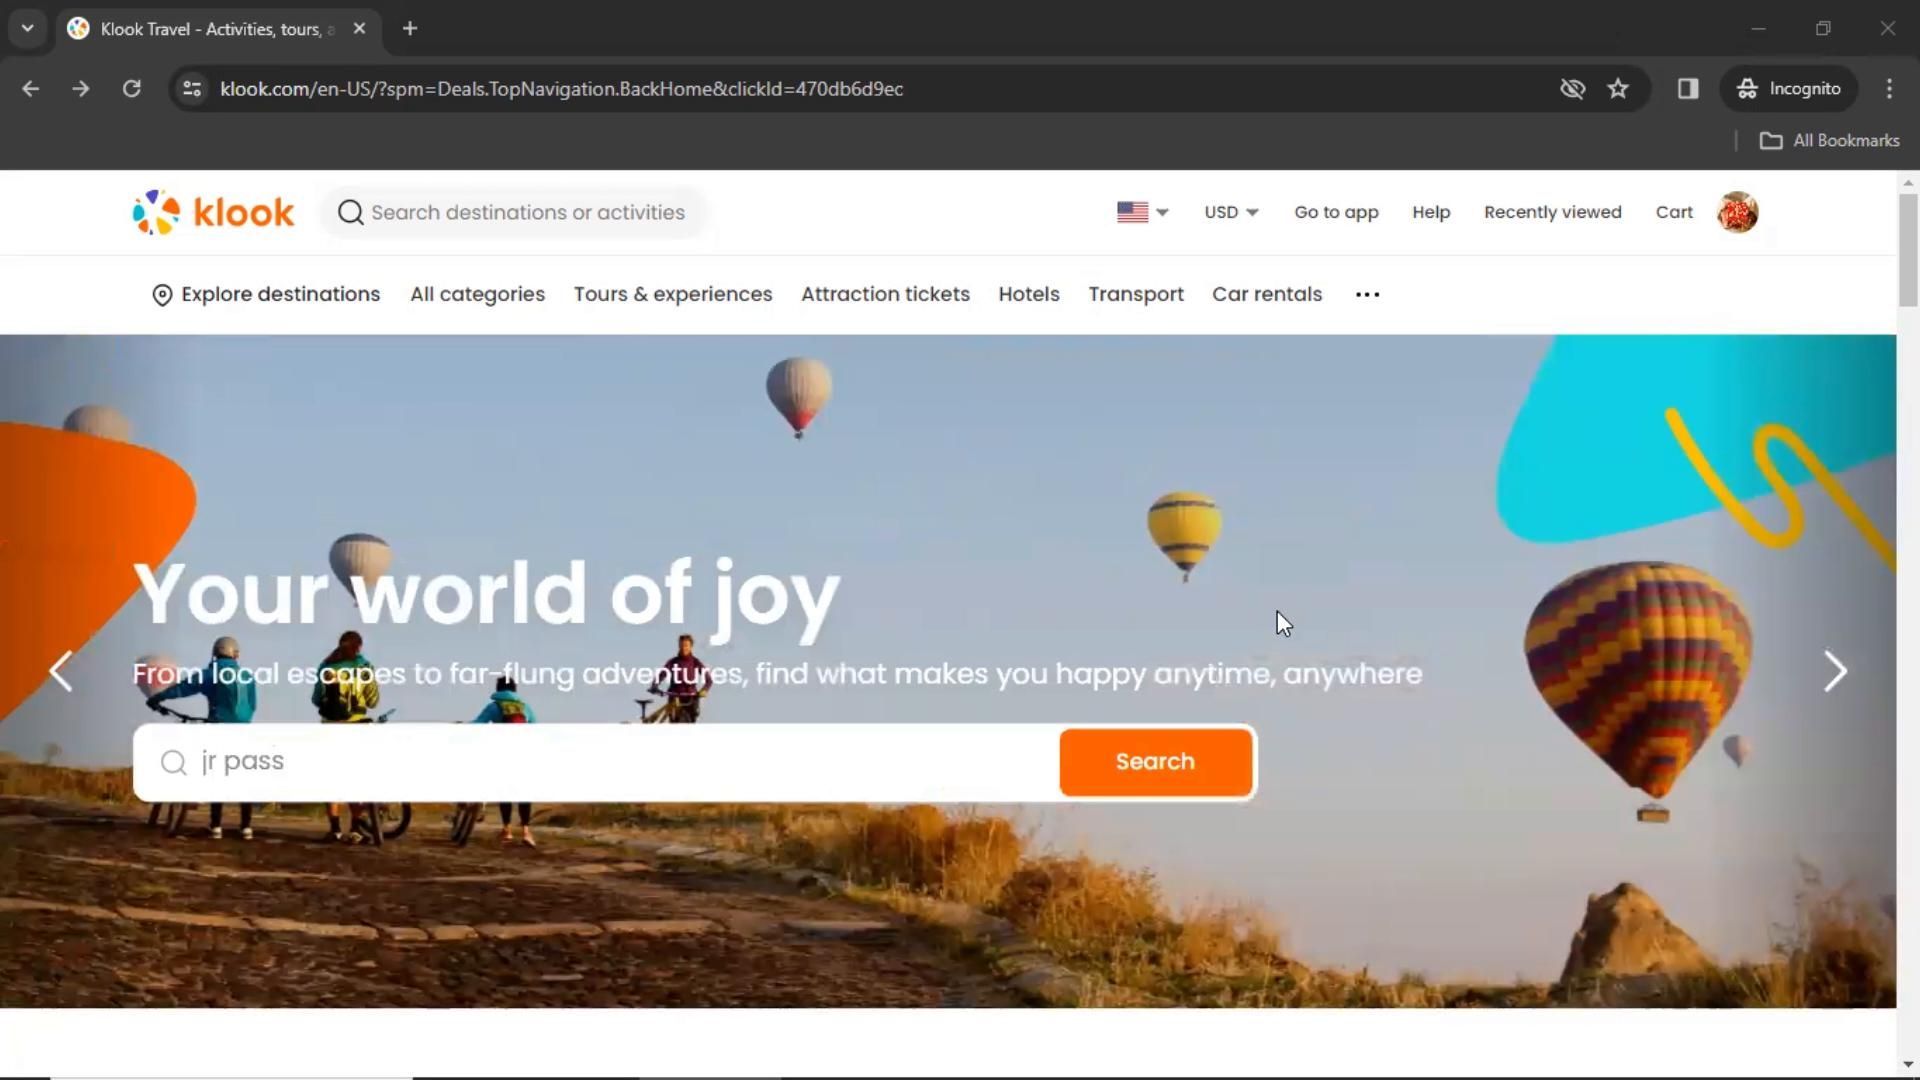1920x1080 pixels.
Task: Open the Chrome three-dot menu
Action: [x=1889, y=89]
